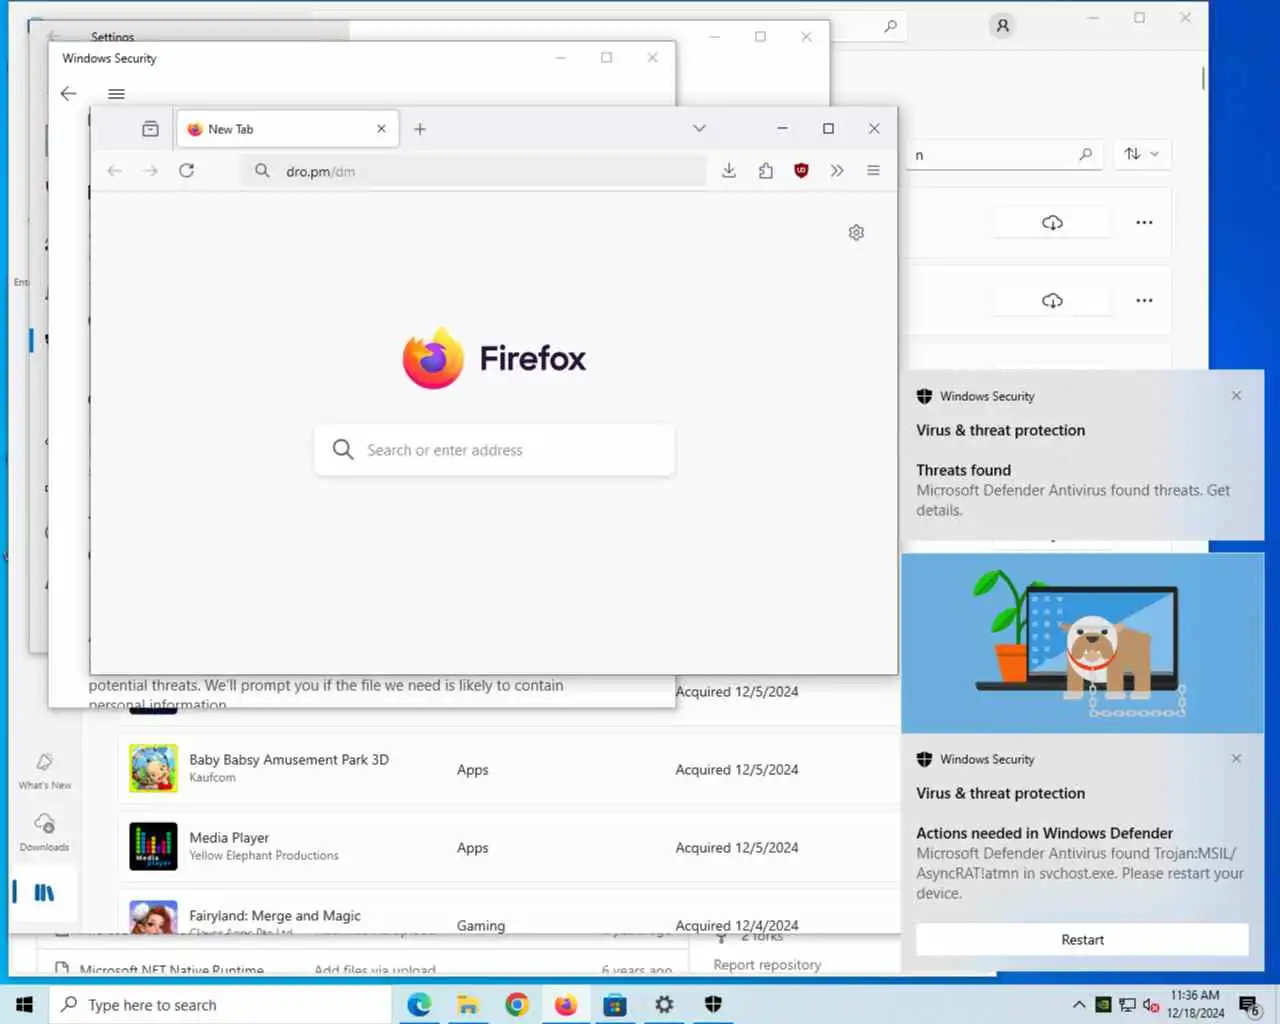The image size is (1280, 1024).
Task: Focus the 'Search or enter address' box
Action: pyautogui.click(x=494, y=450)
